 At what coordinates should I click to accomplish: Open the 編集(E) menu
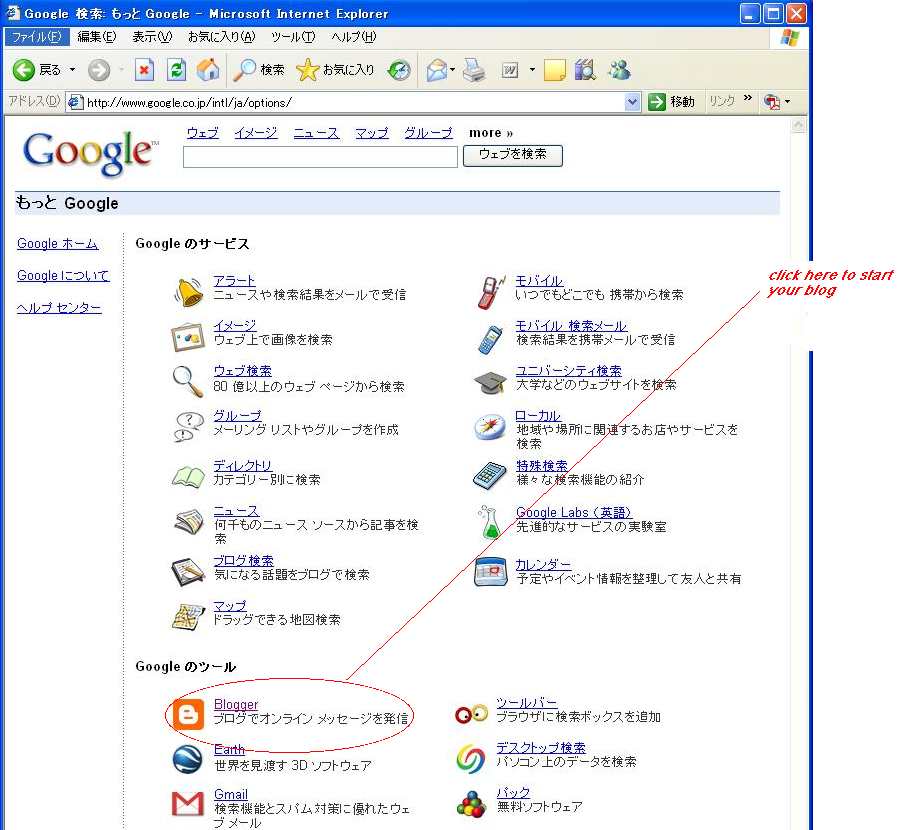(x=96, y=37)
